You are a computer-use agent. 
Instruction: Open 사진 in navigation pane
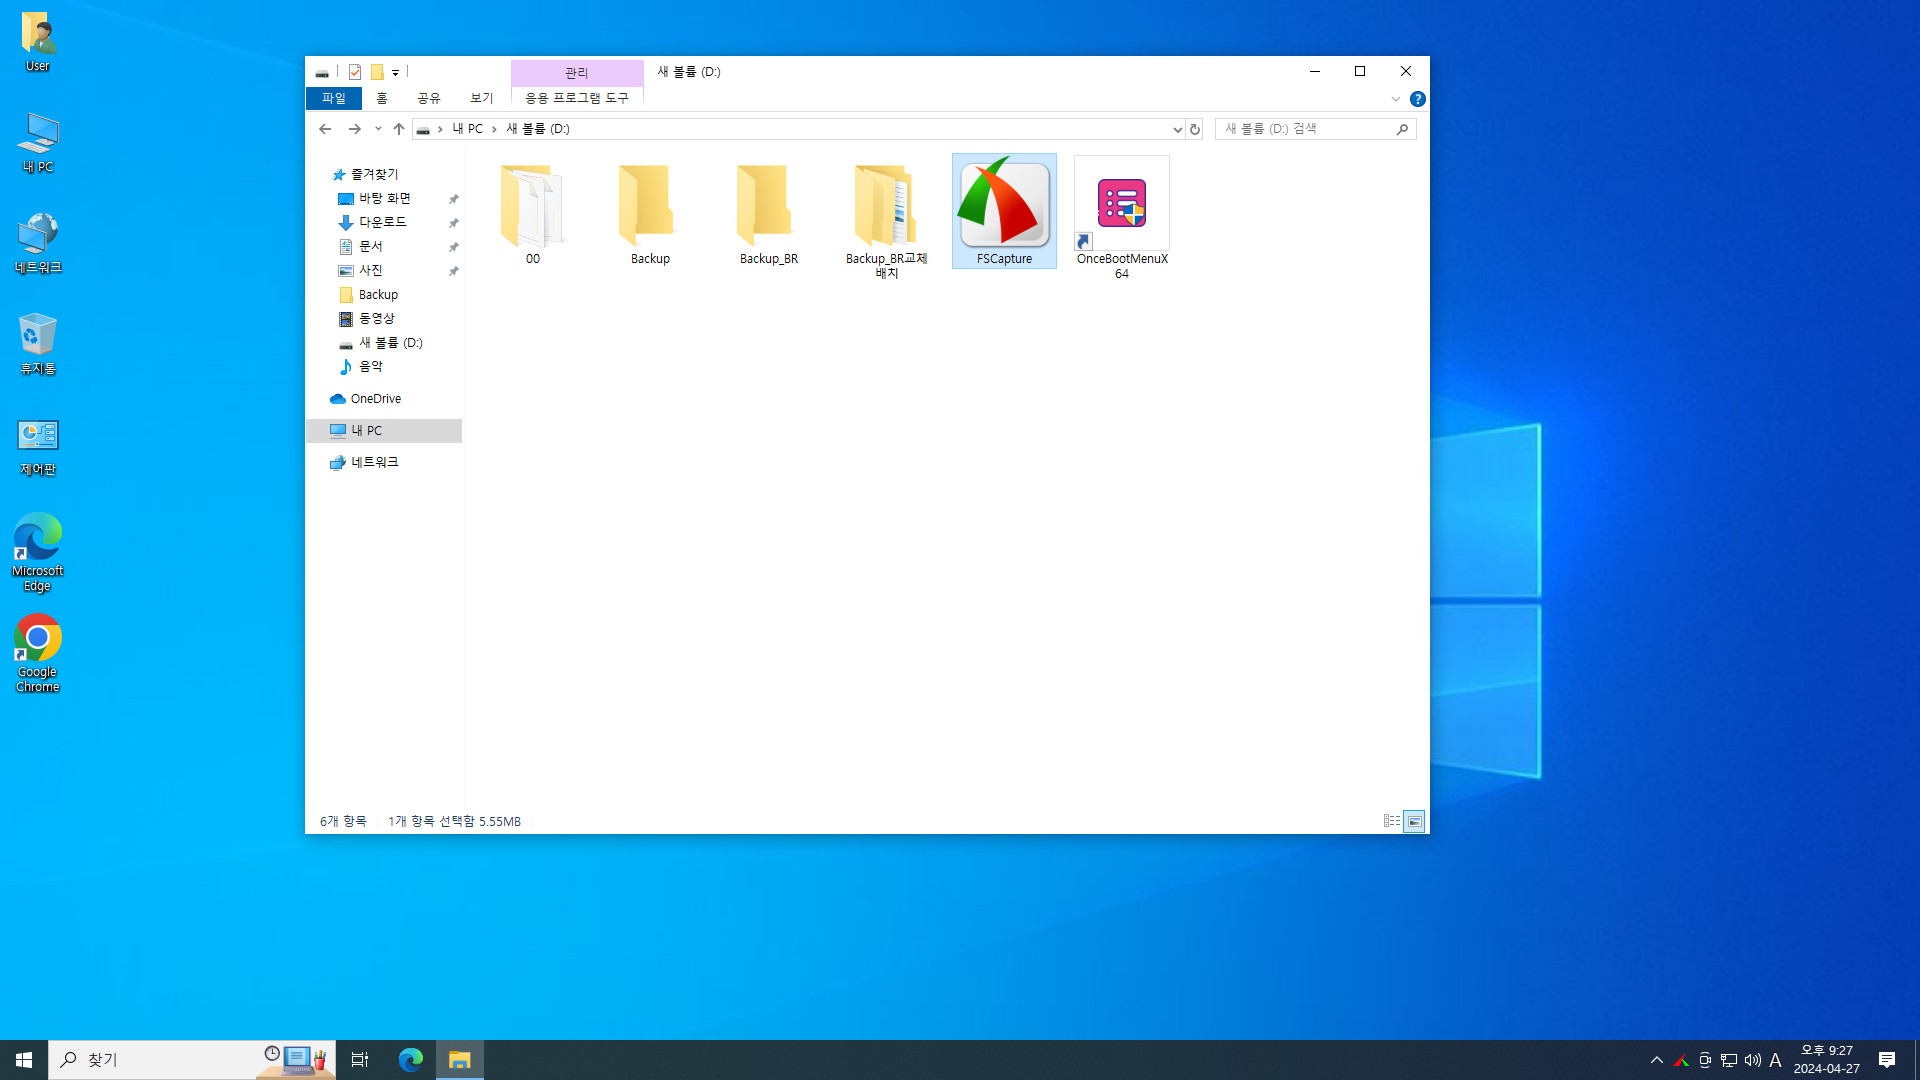click(x=371, y=270)
